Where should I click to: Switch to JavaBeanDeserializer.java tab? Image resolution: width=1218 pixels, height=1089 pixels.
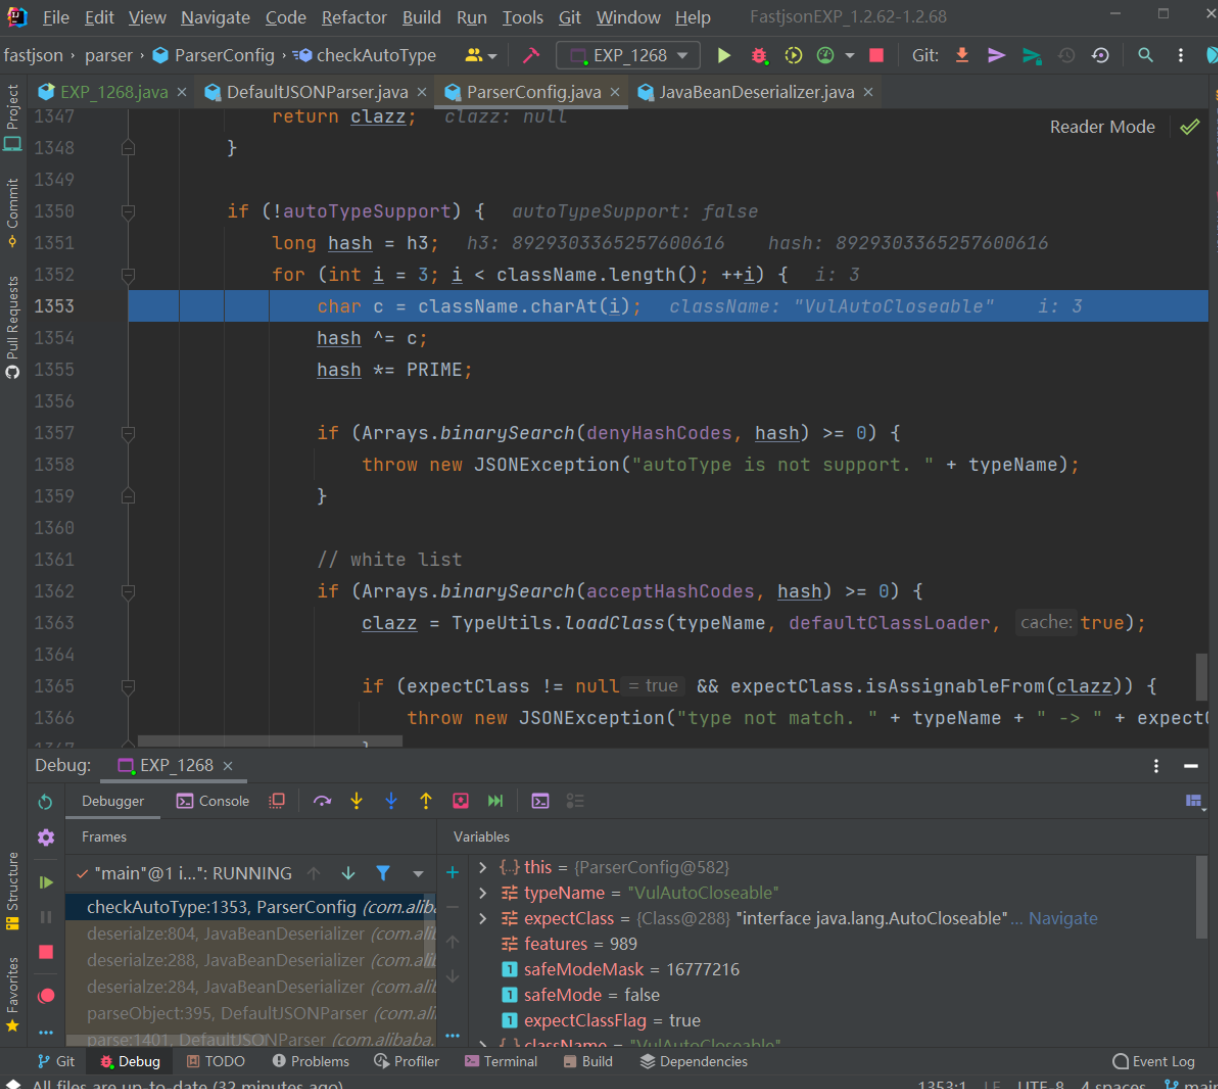pos(757,92)
